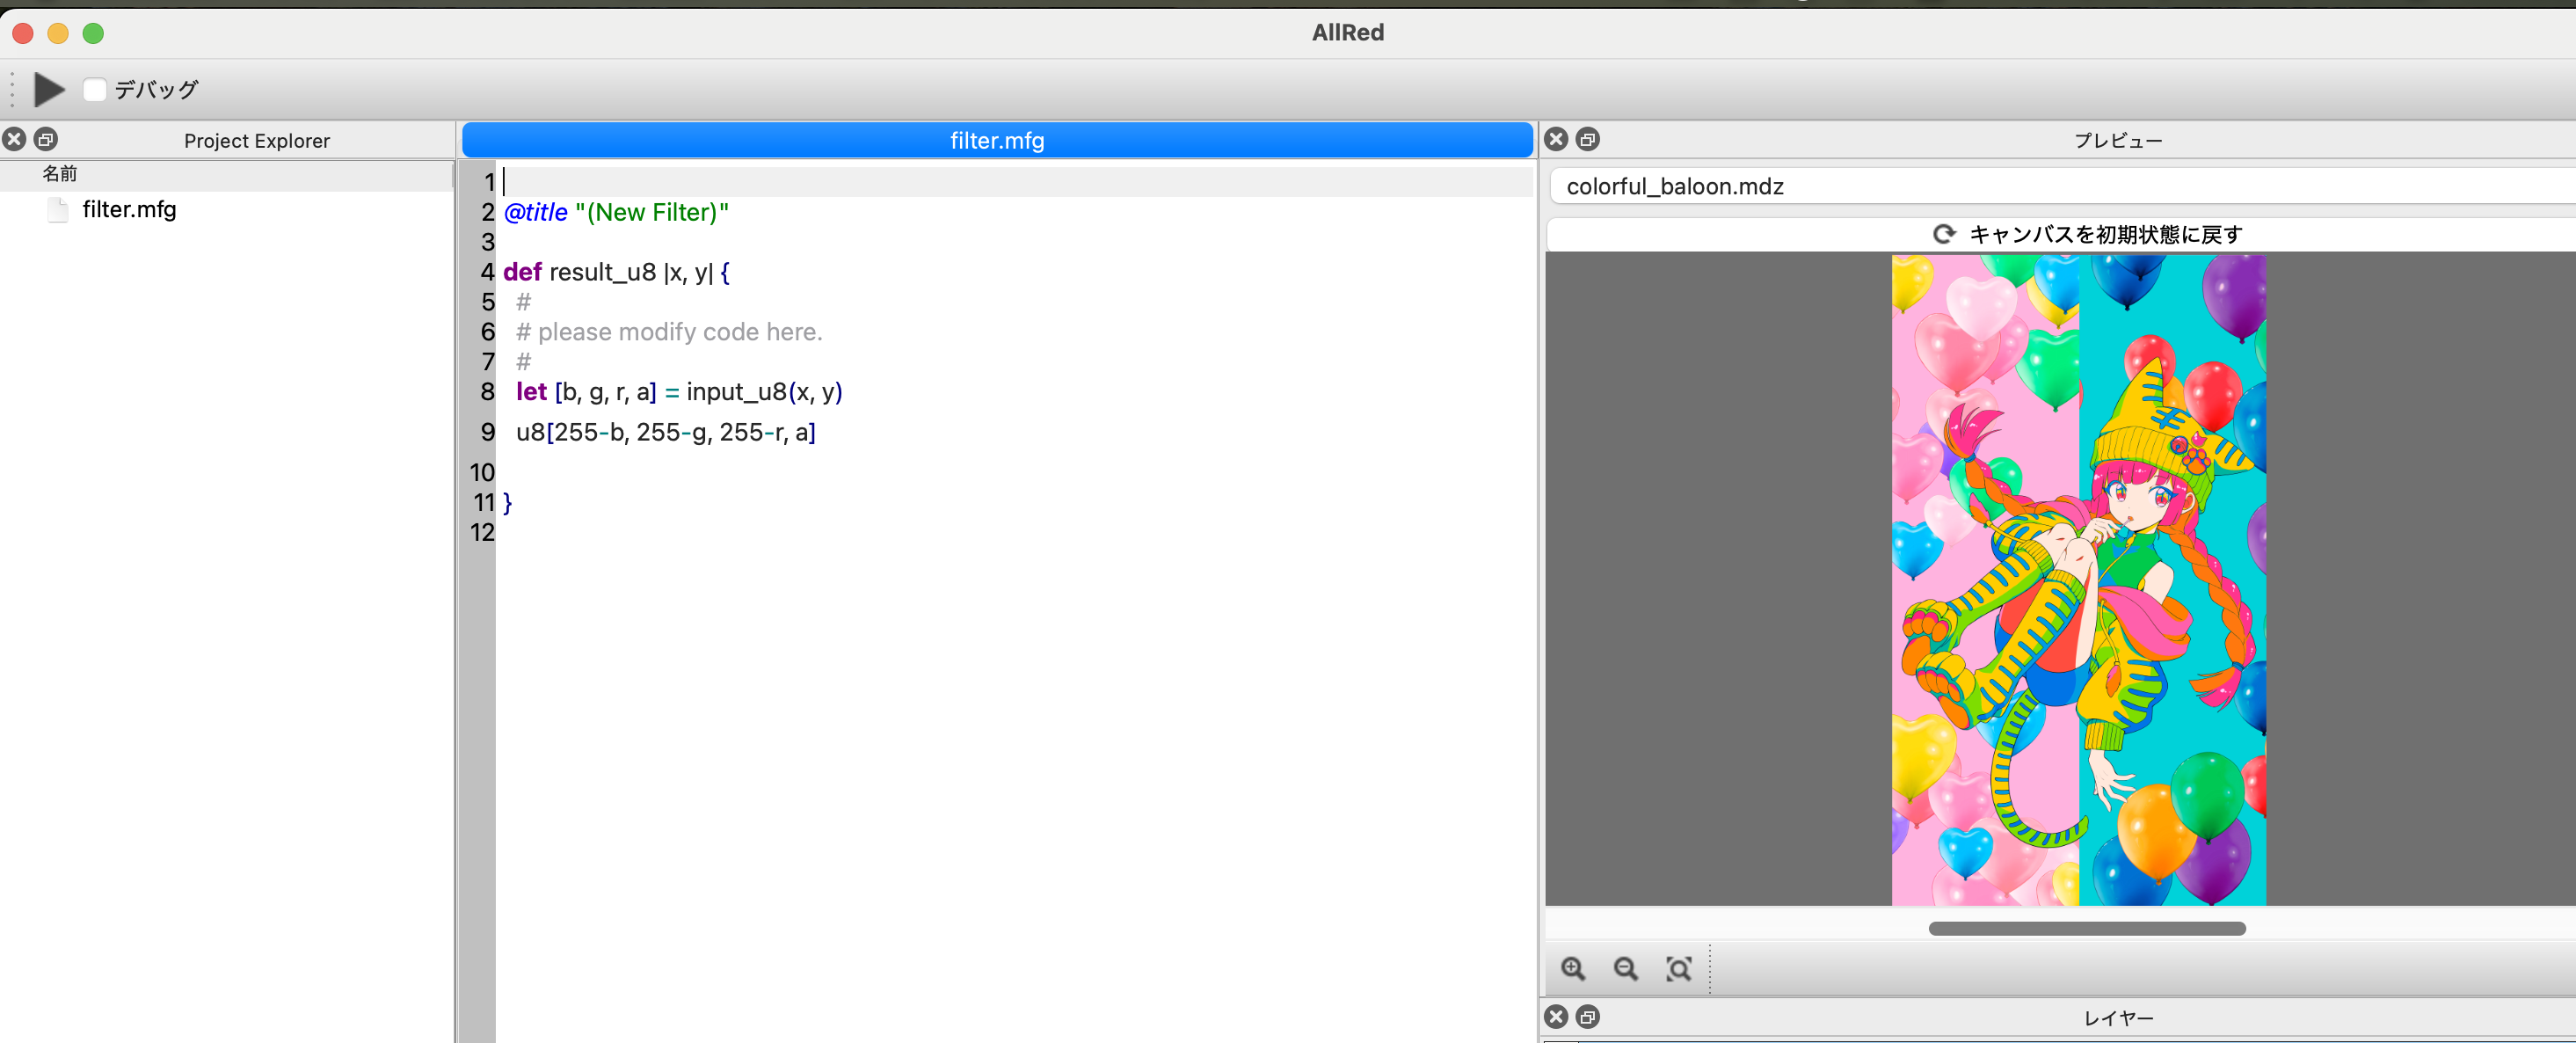Image resolution: width=2576 pixels, height=1043 pixels.
Task: Close the Project Explorer panel
Action: tap(15, 139)
